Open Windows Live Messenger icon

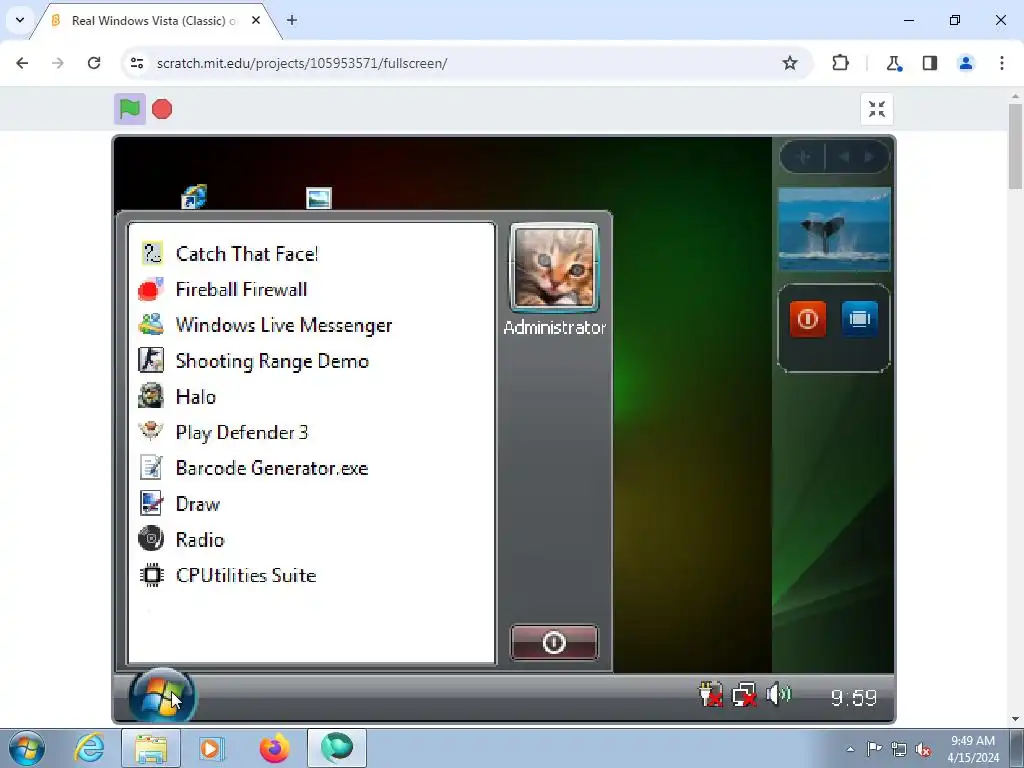click(151, 325)
